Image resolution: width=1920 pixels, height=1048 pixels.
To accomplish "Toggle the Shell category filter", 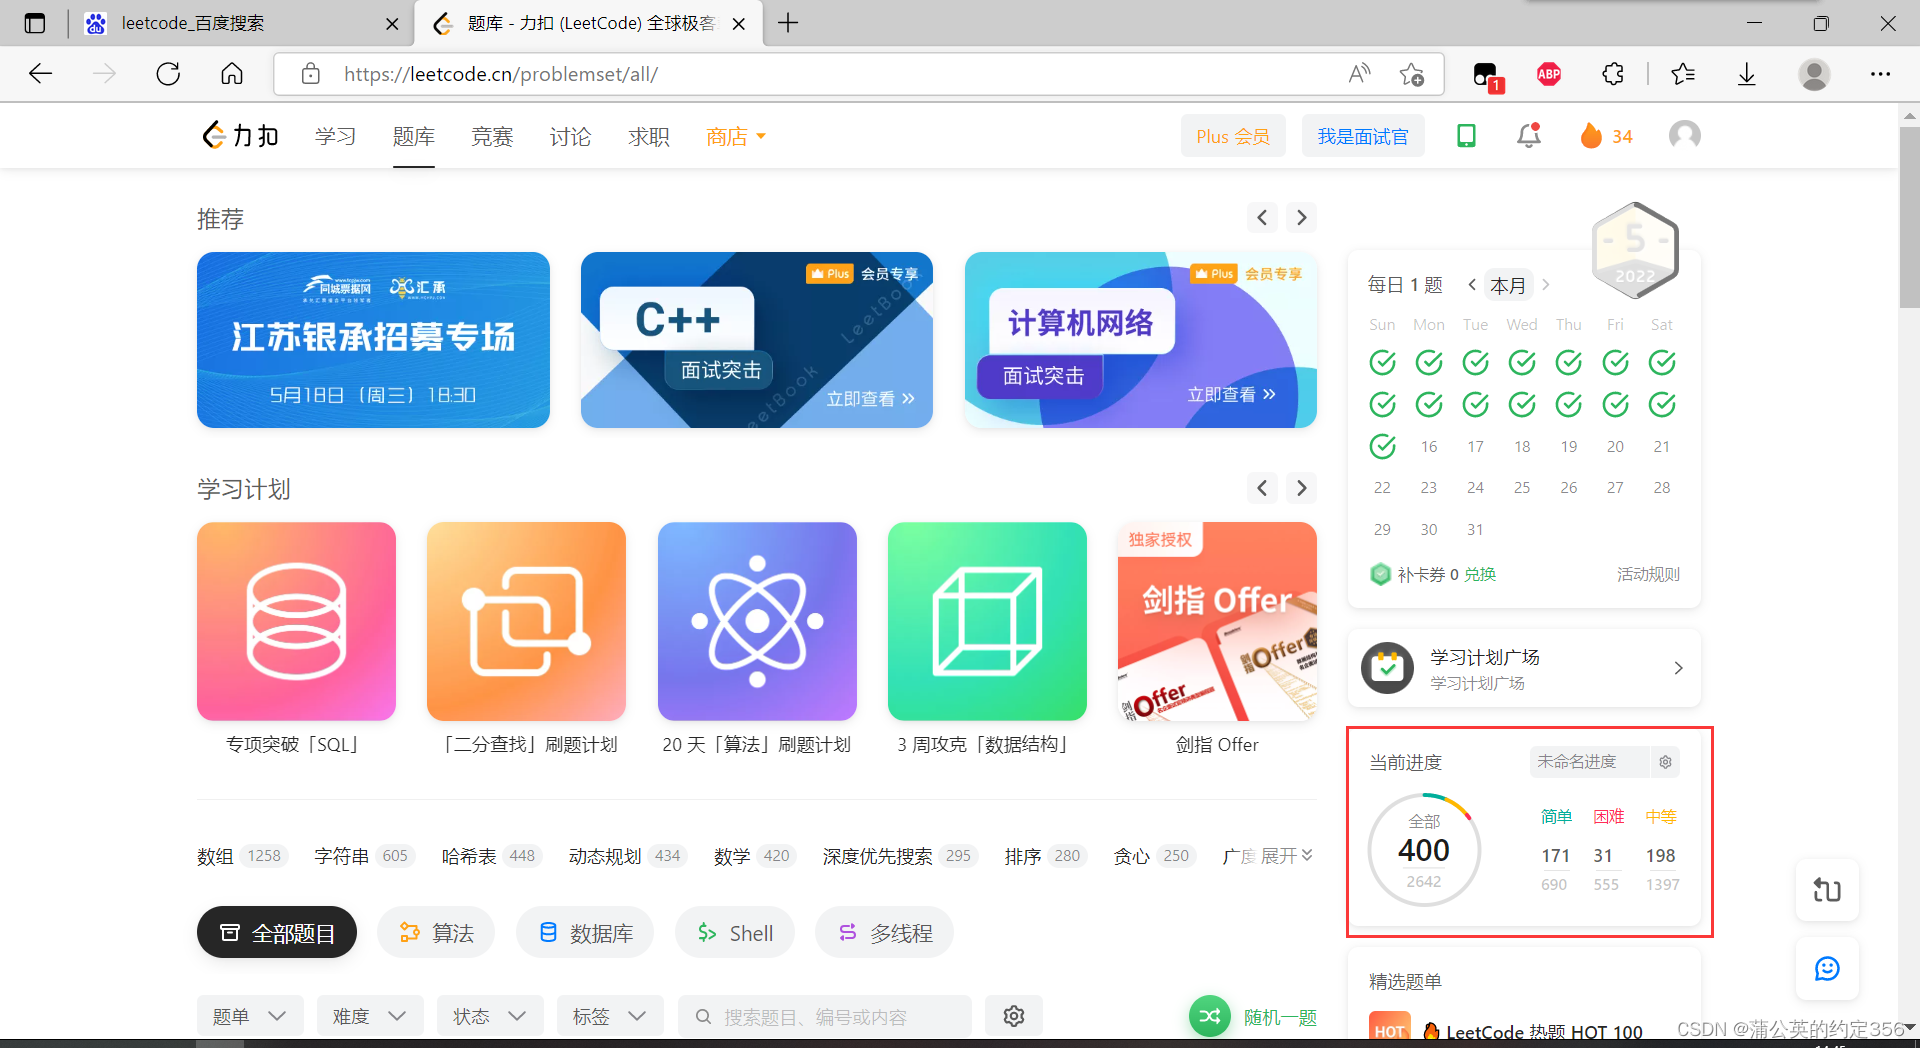I will pyautogui.click(x=734, y=932).
